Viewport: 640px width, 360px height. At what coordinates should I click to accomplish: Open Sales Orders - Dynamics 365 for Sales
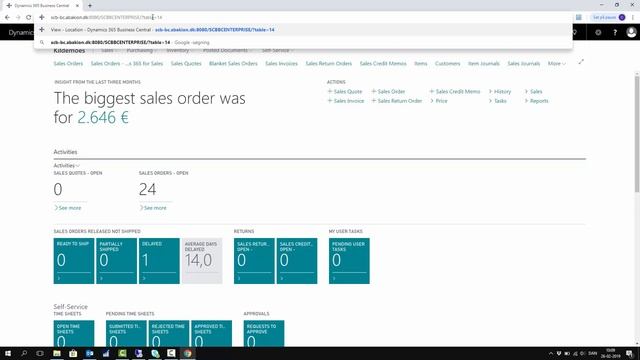point(127,64)
